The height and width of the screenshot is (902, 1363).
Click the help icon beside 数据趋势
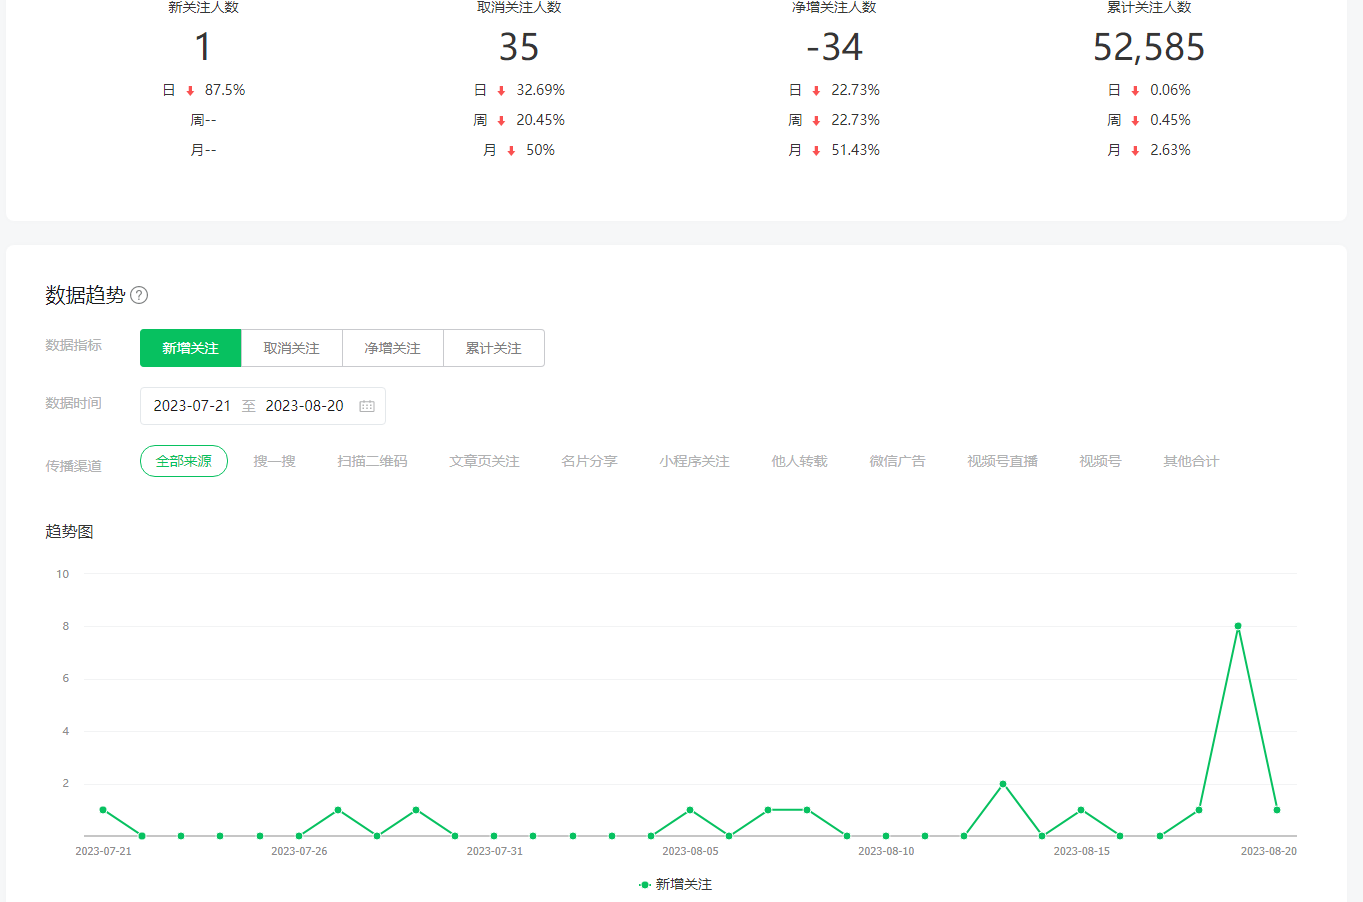pyautogui.click(x=139, y=295)
